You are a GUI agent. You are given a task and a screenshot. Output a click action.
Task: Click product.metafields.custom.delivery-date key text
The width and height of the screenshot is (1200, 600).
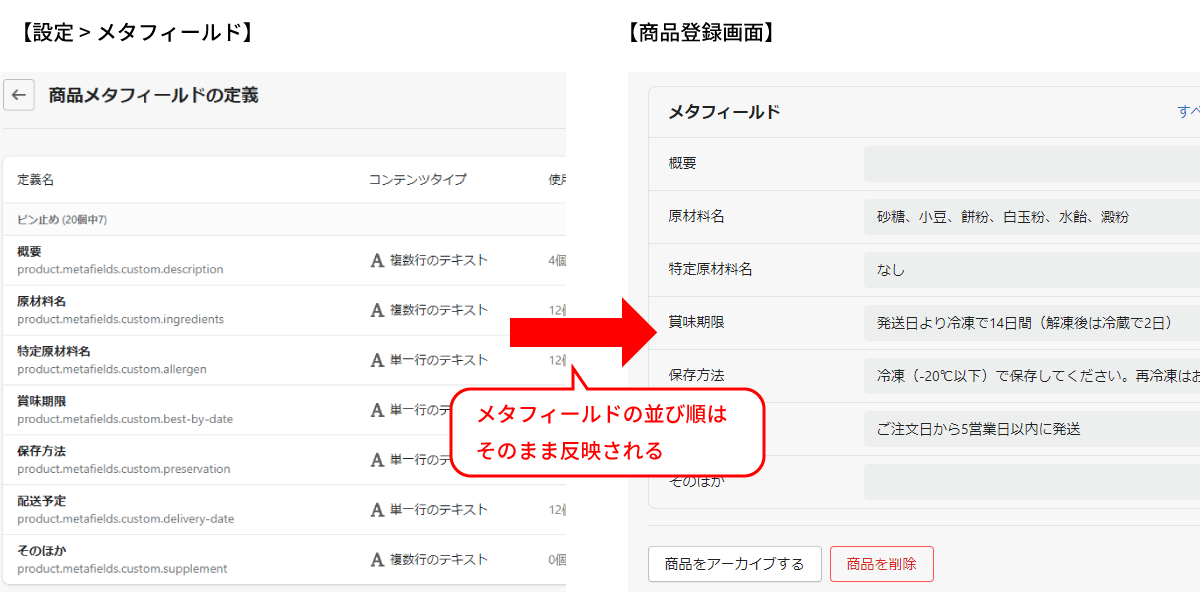(126, 519)
